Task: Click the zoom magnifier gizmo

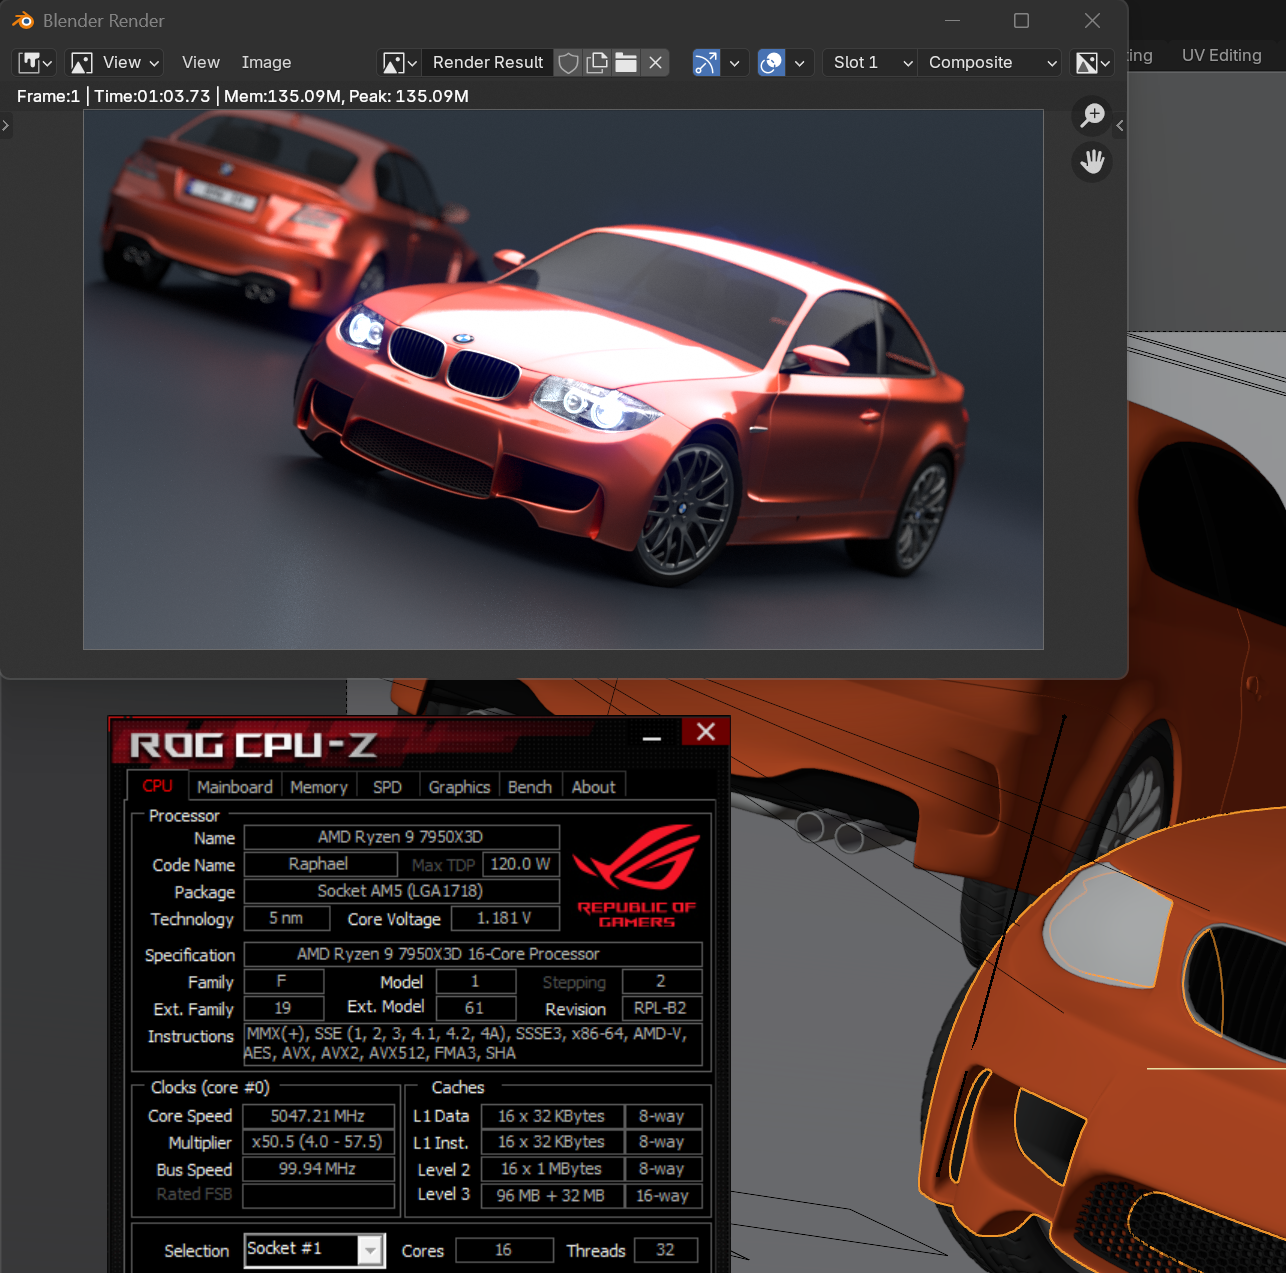Action: tap(1092, 114)
